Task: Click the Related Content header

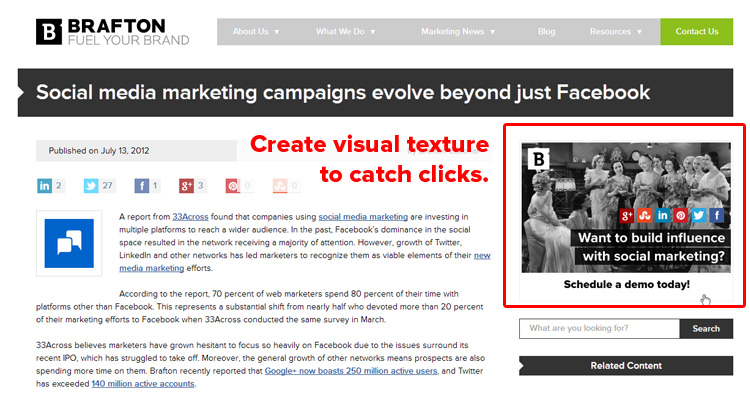Action: 626,366
